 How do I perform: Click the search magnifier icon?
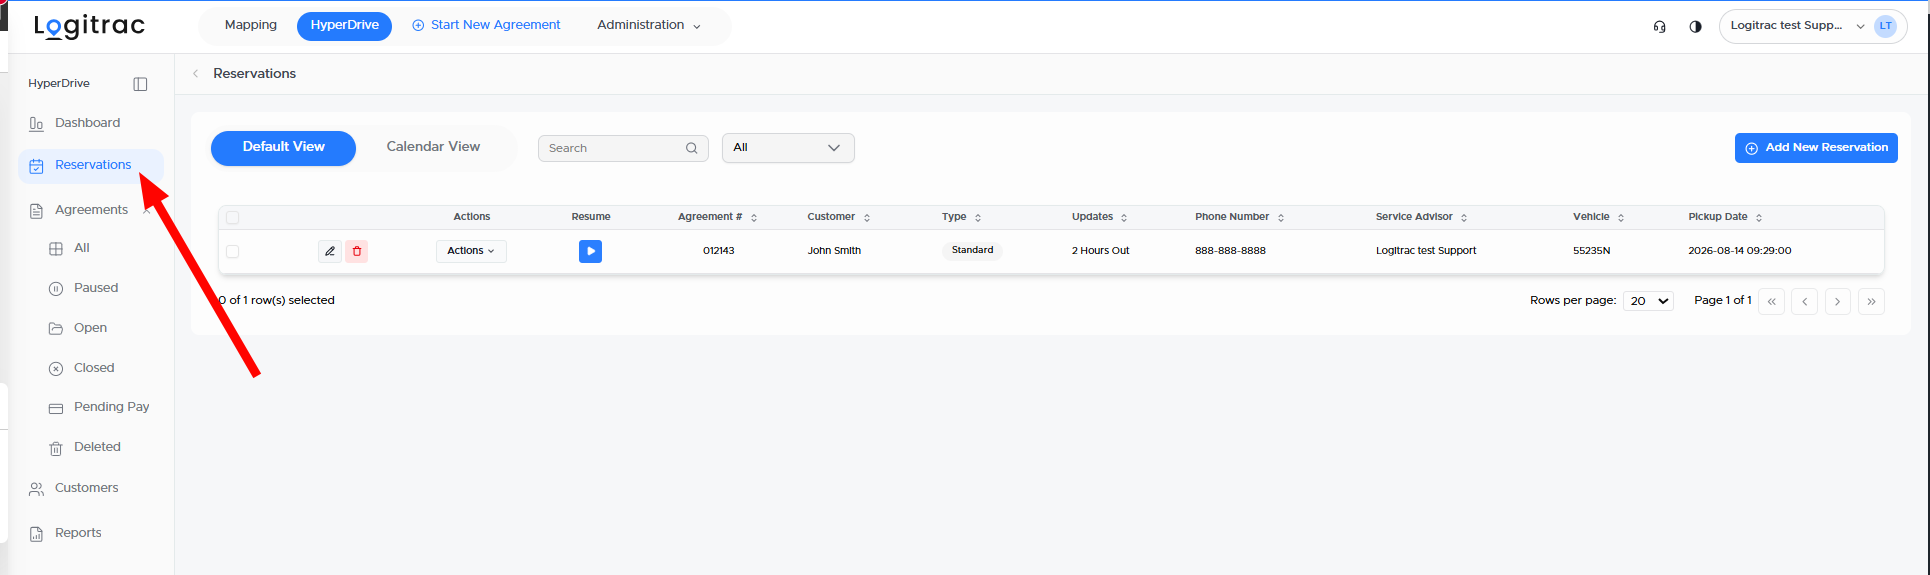pos(691,148)
